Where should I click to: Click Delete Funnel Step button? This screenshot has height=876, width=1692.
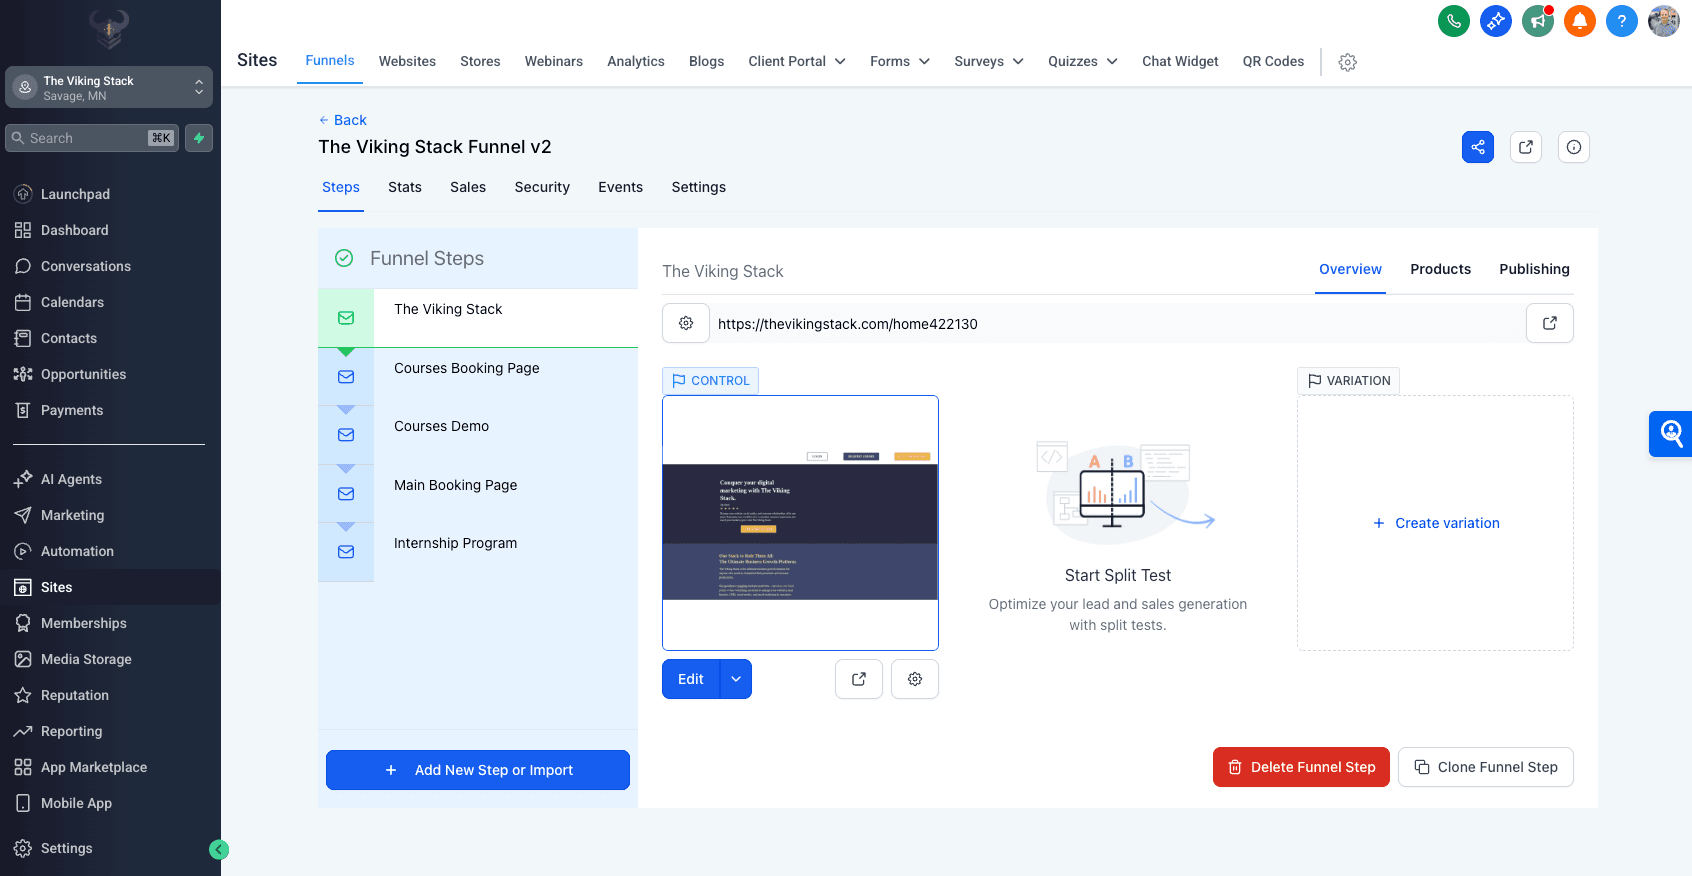click(x=1301, y=767)
